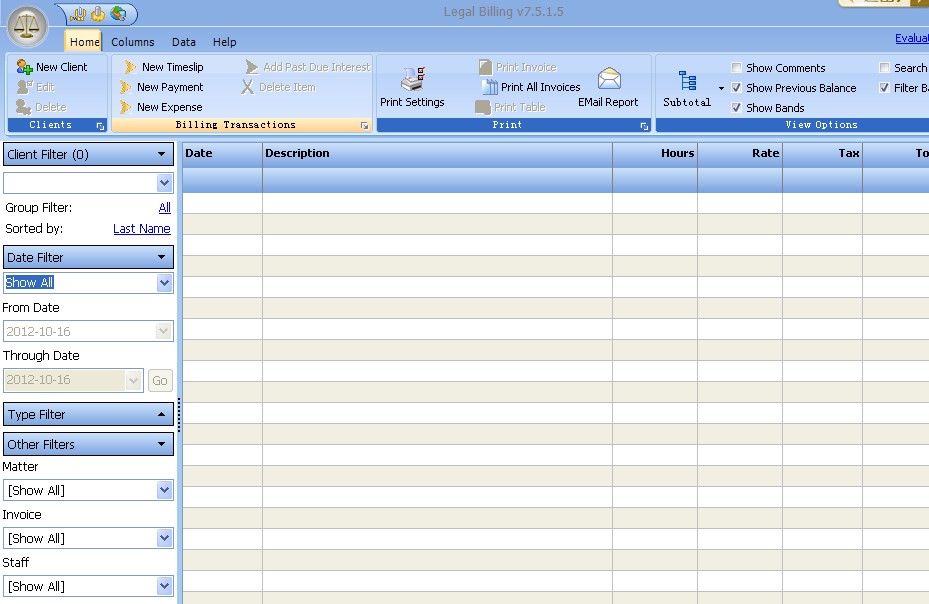Click the New Payment icon

pyautogui.click(x=126, y=87)
